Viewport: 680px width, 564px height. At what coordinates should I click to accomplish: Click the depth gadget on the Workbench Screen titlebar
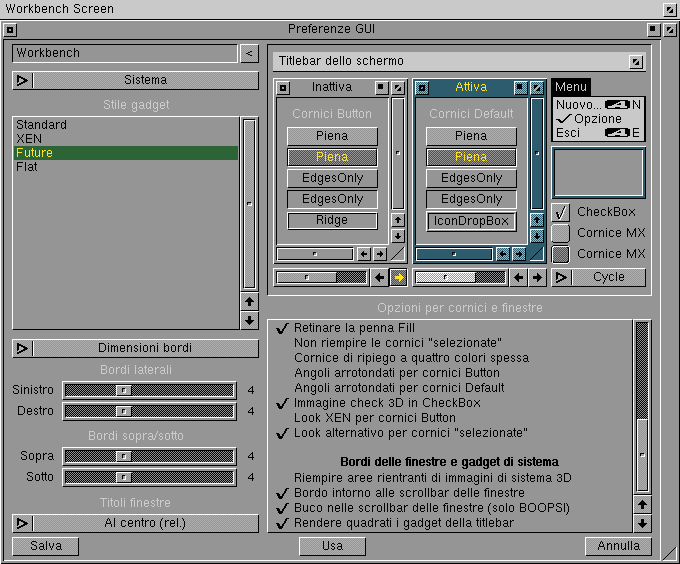pos(669,9)
